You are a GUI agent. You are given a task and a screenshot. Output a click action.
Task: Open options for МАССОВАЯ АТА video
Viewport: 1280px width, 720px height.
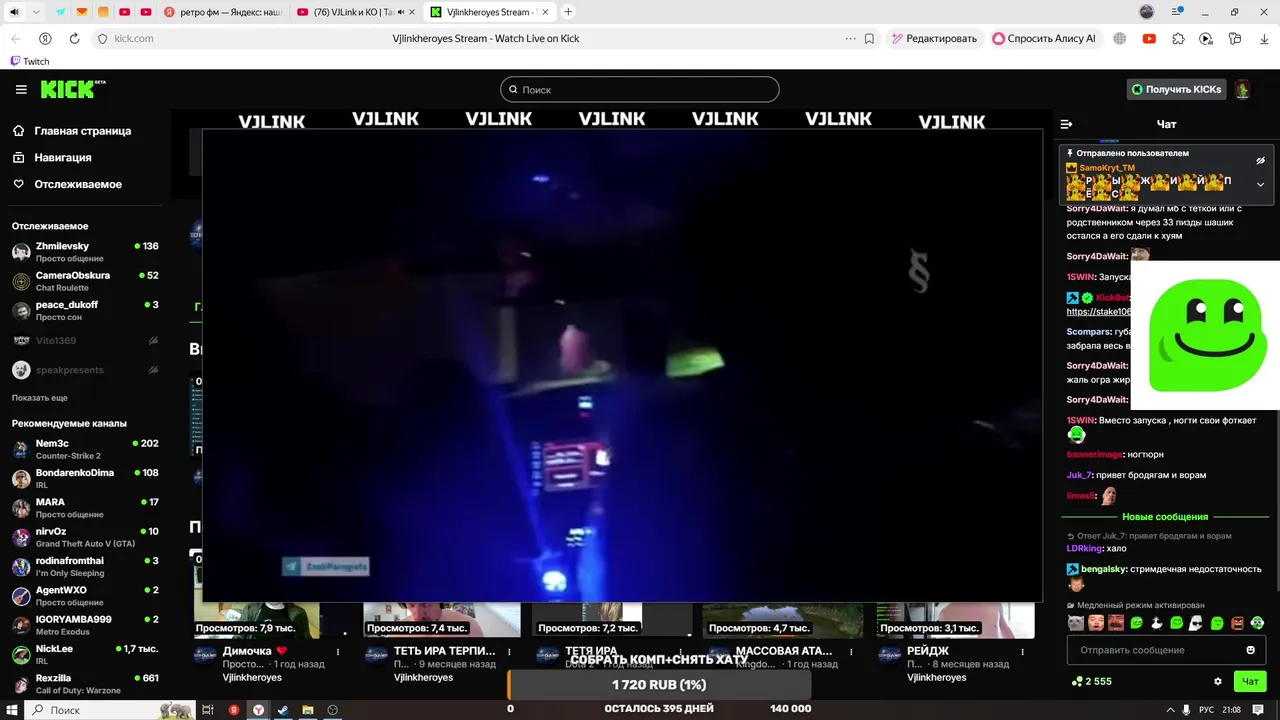click(850, 651)
